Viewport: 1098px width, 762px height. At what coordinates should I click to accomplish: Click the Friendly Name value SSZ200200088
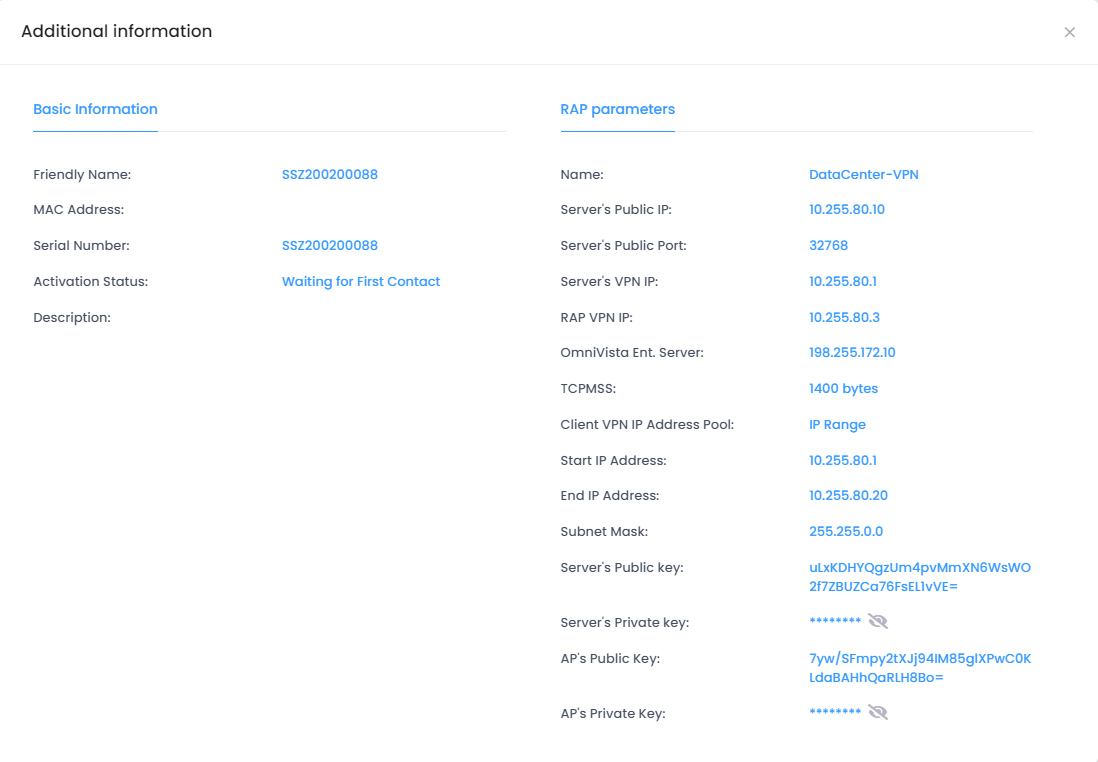(x=329, y=174)
